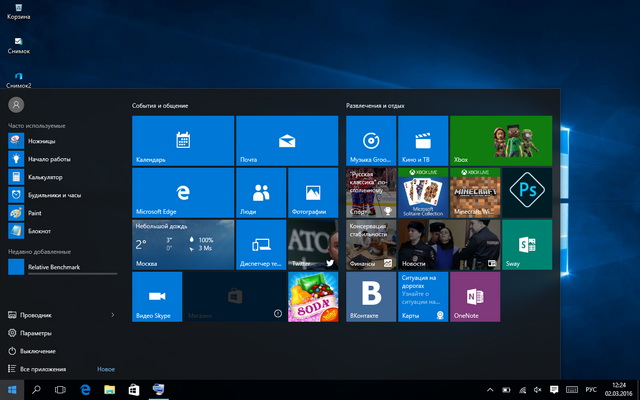Open the ВКонтакте tile
This screenshot has height=400, width=640.
pyautogui.click(x=371, y=297)
